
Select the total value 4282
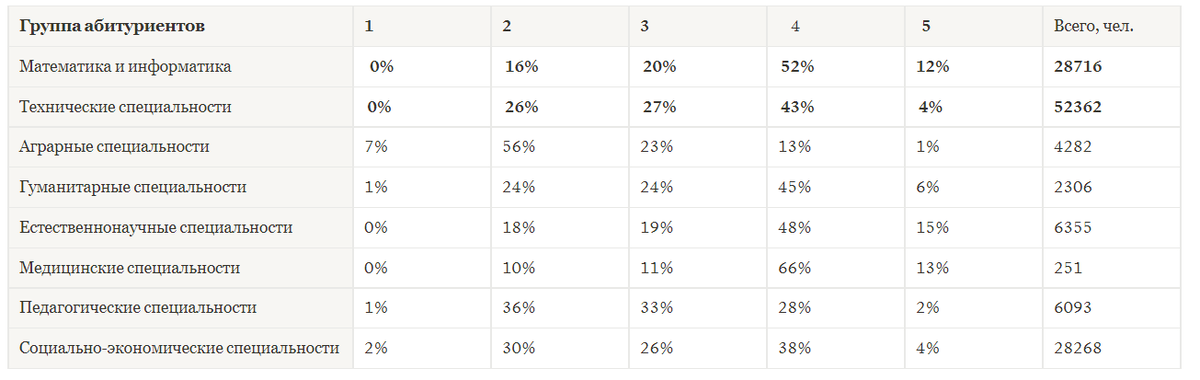[x=1073, y=147]
